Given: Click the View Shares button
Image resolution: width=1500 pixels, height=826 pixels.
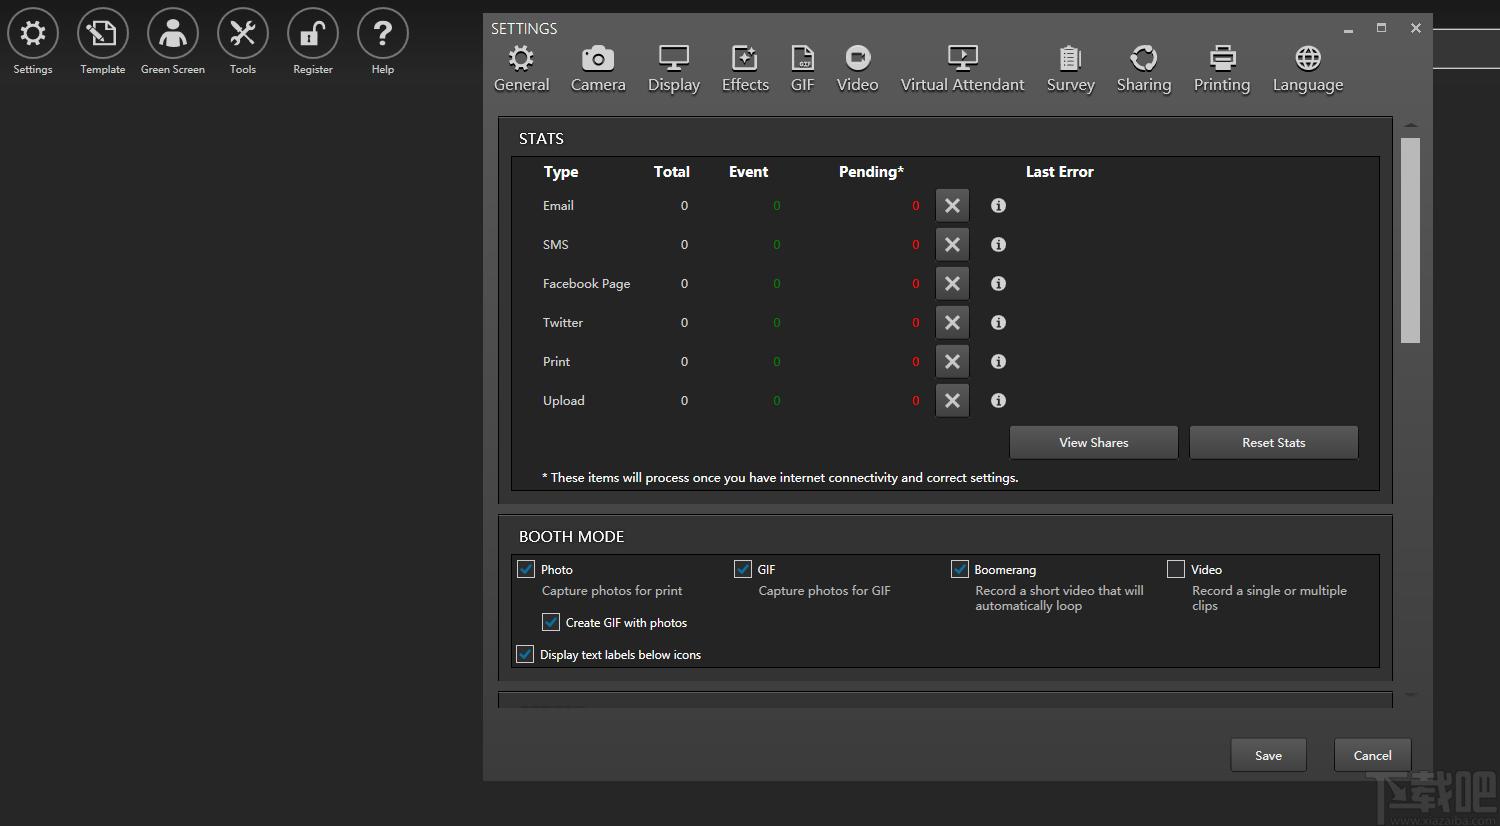Looking at the screenshot, I should [1093, 442].
